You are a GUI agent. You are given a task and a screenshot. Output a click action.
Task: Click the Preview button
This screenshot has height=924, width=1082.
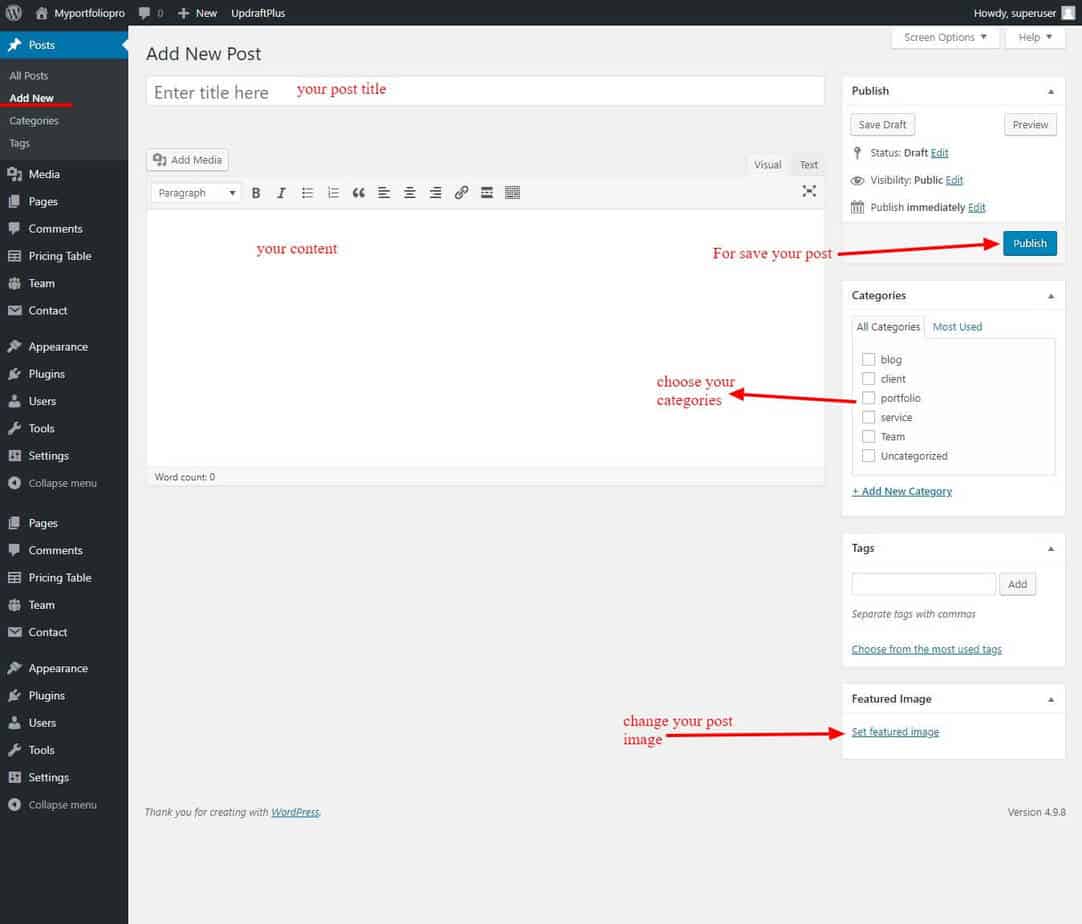point(1030,125)
